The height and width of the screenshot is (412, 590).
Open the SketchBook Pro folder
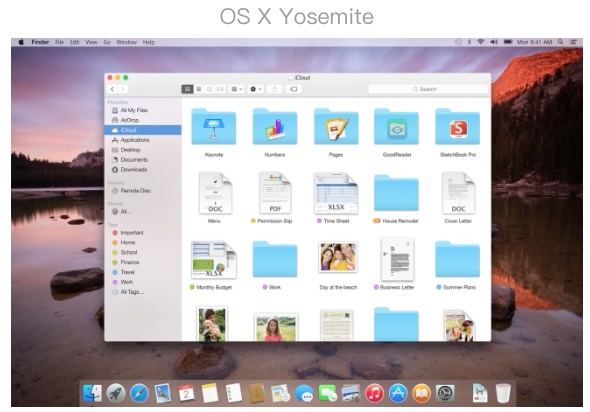click(458, 132)
